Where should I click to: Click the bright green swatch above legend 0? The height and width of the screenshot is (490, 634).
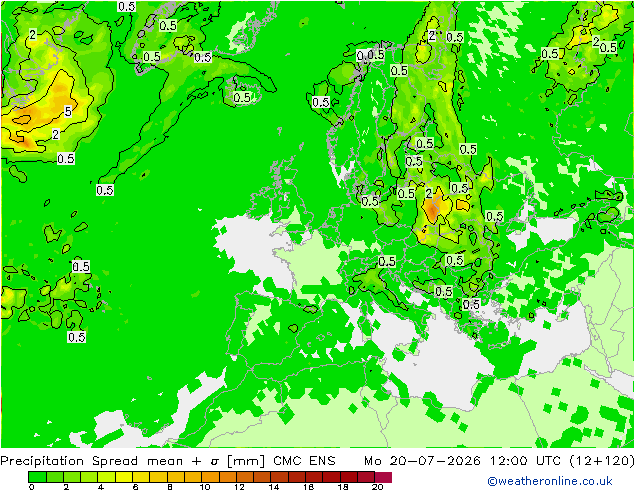37,477
